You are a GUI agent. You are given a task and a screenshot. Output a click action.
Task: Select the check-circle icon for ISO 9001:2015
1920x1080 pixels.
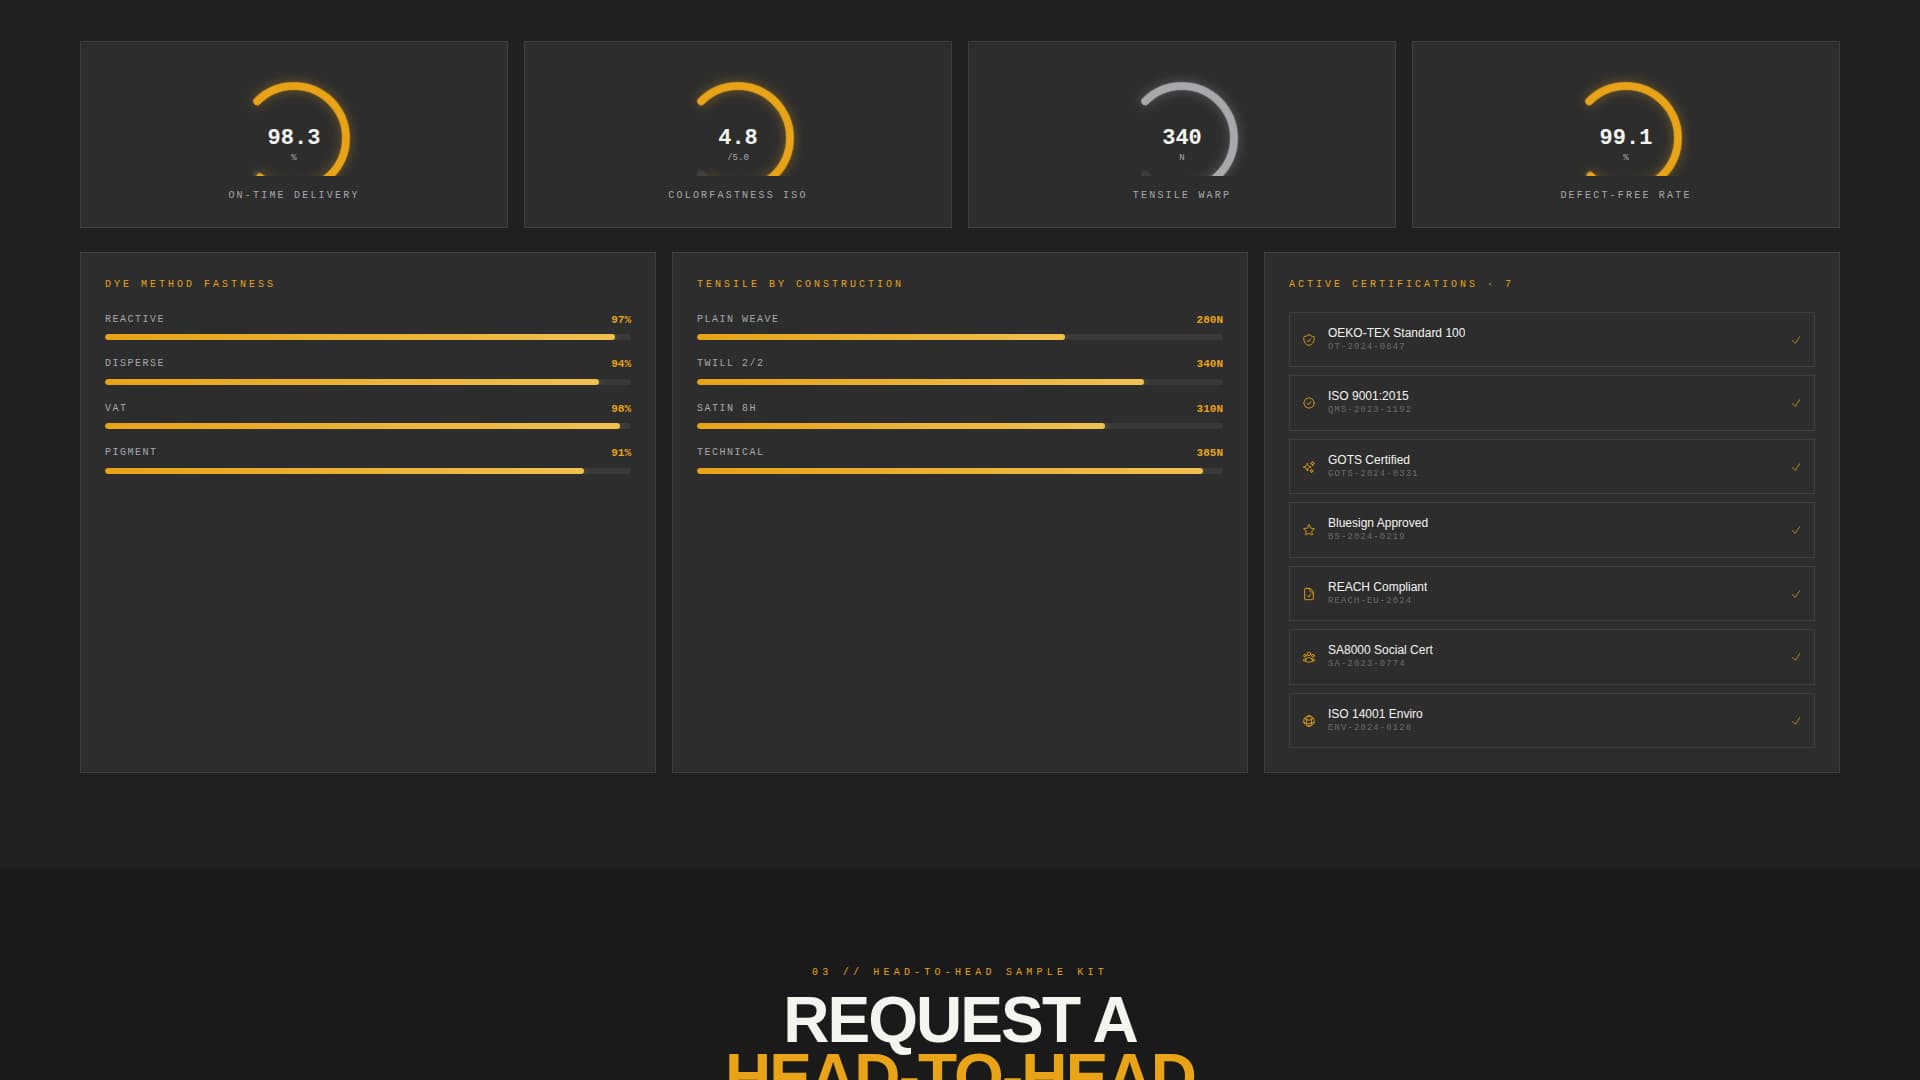click(1308, 403)
